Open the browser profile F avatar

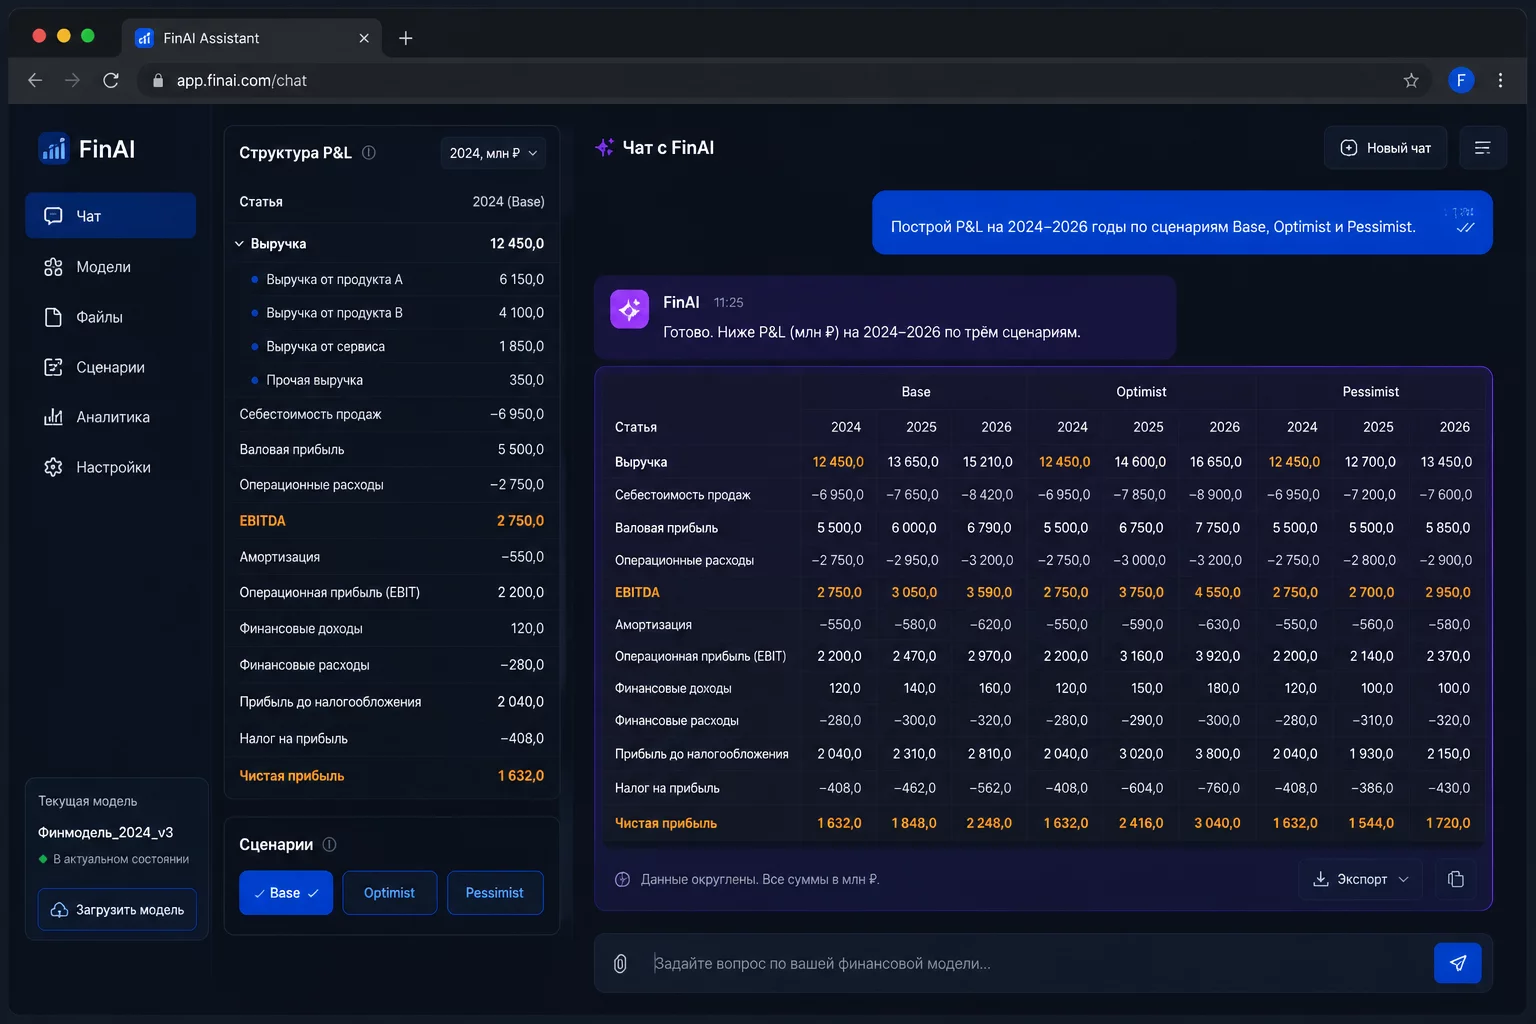pos(1461,80)
